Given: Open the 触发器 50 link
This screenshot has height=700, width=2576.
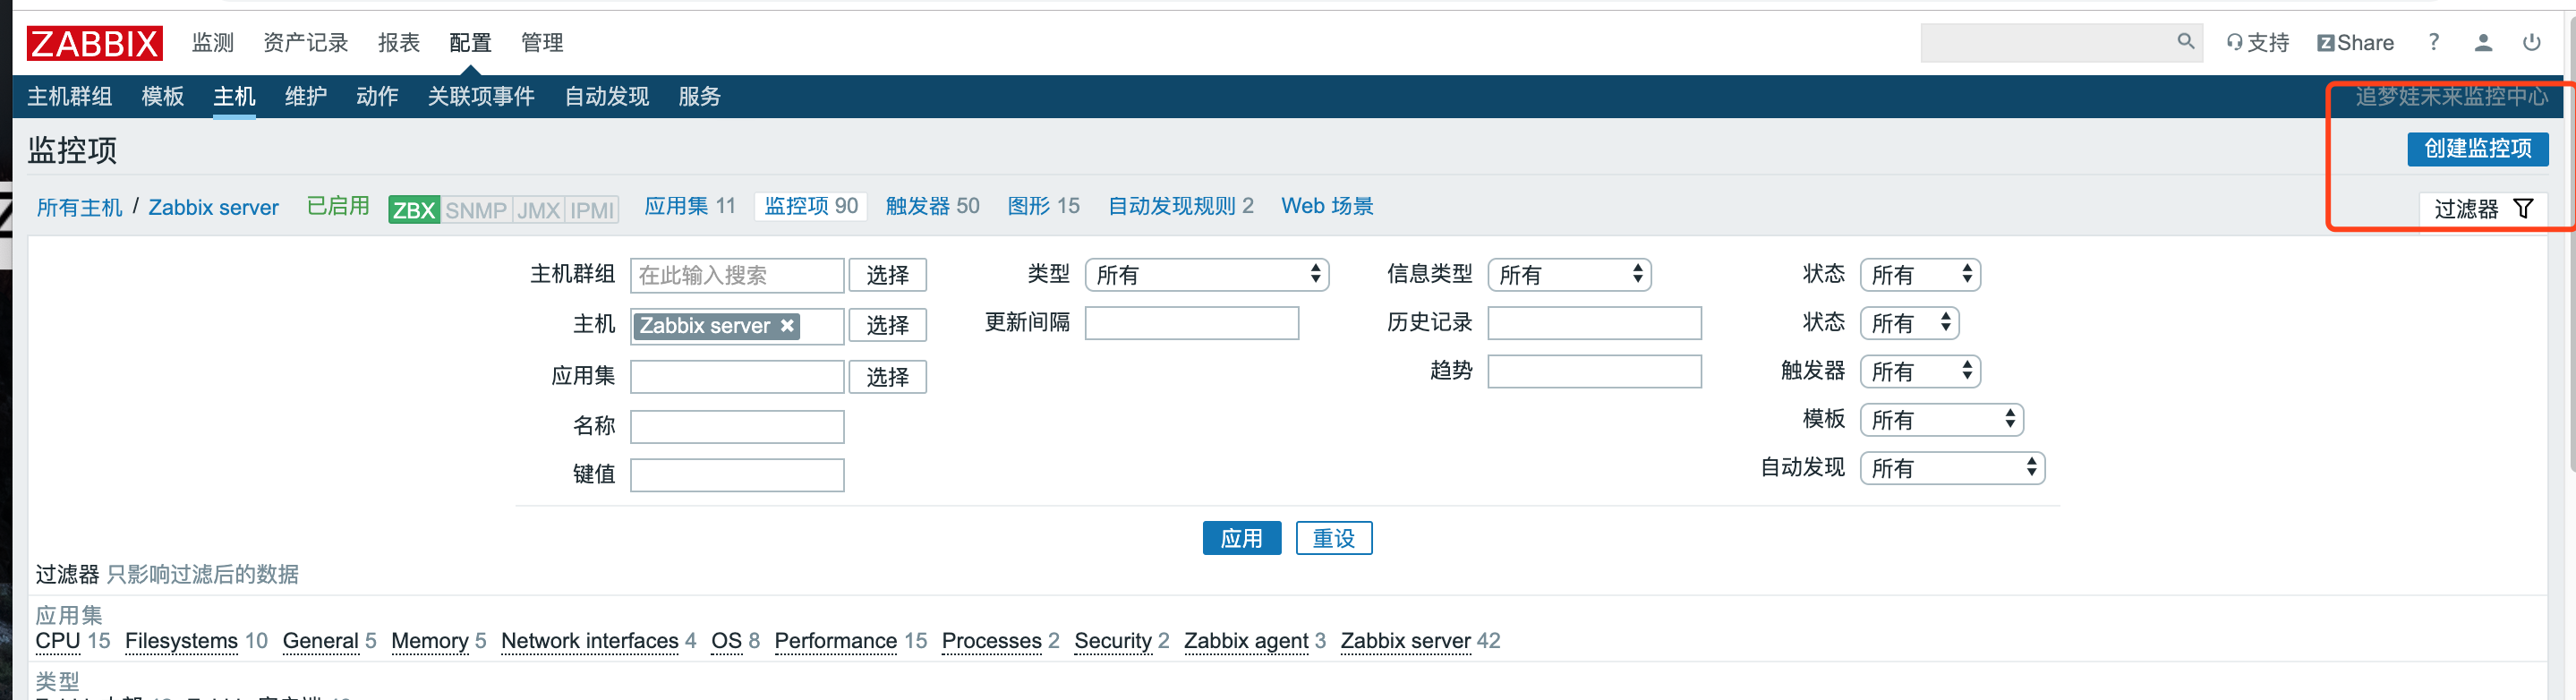Looking at the screenshot, I should [x=932, y=206].
